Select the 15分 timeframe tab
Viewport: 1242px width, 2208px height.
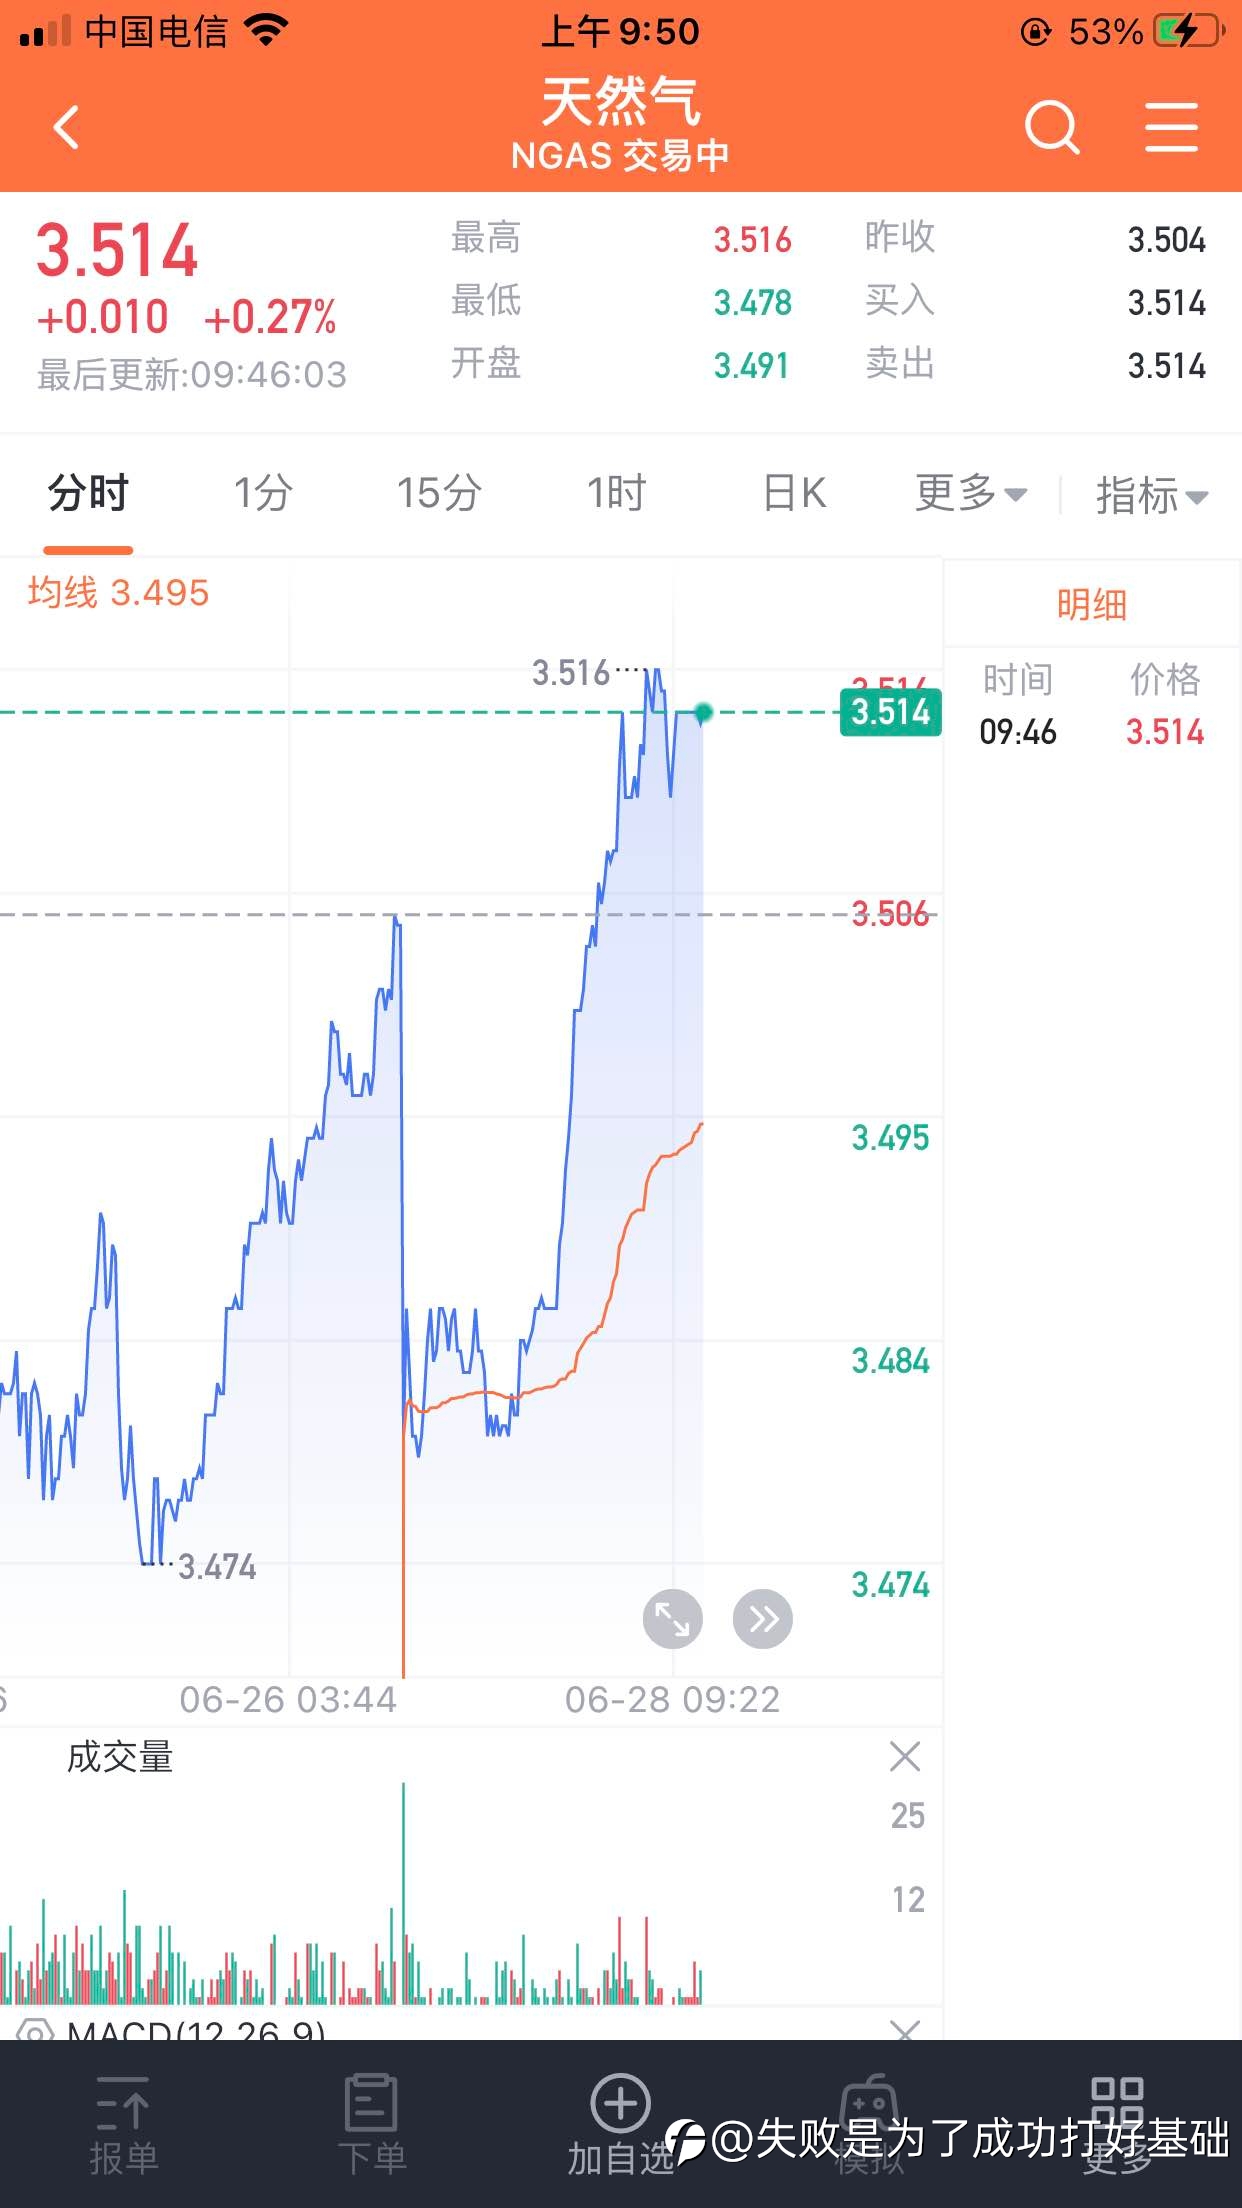439,493
